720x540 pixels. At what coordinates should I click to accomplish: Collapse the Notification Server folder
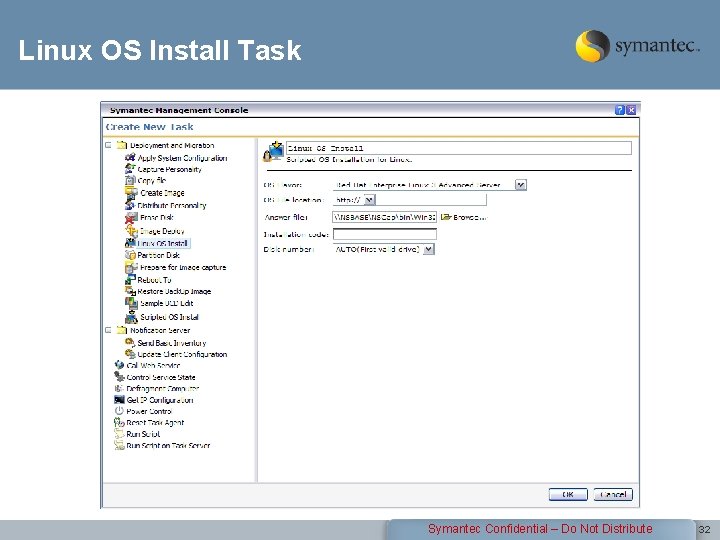108,330
